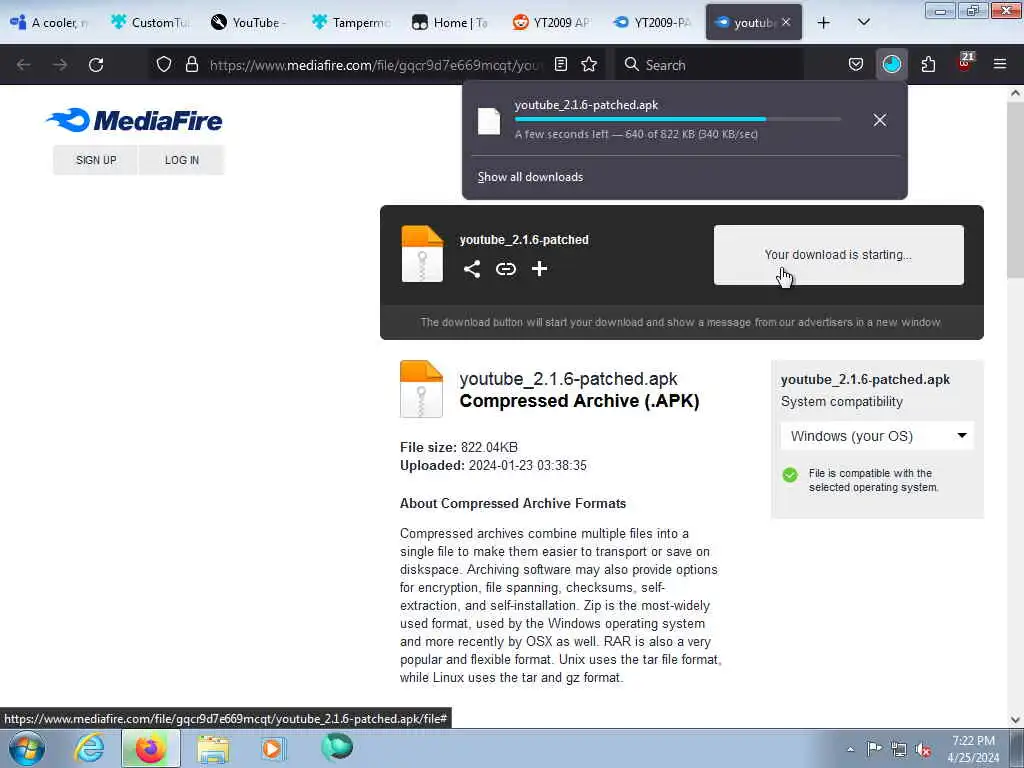
Task: Click the Uploaded date '2024-01-23 03:38:35'
Action: [528, 466]
